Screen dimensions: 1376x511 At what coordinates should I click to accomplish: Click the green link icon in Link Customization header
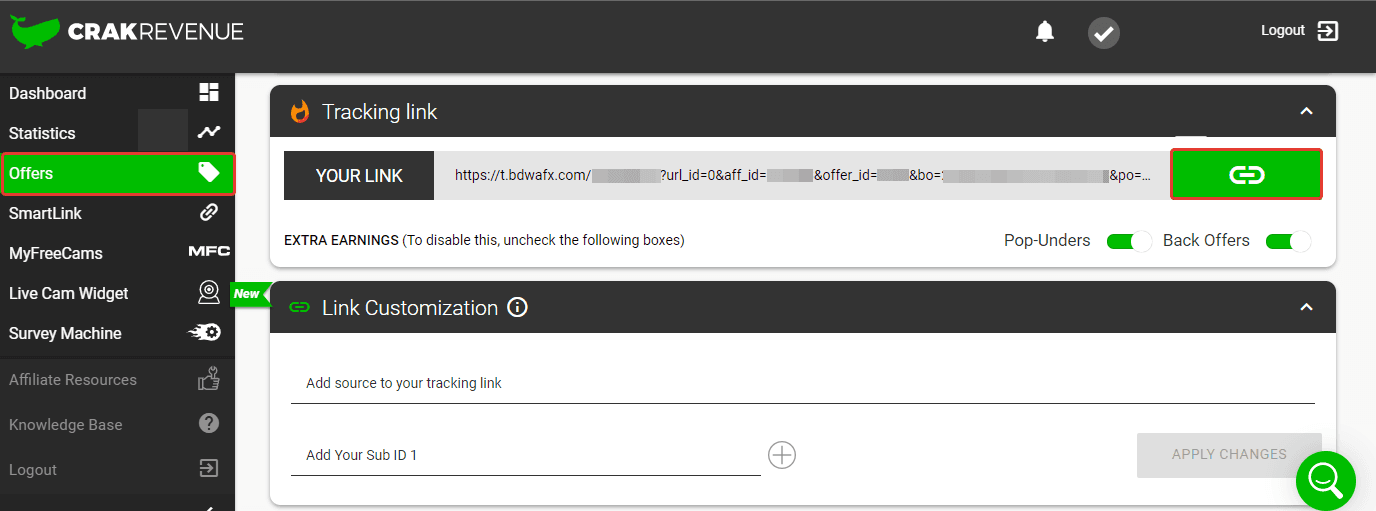click(299, 307)
